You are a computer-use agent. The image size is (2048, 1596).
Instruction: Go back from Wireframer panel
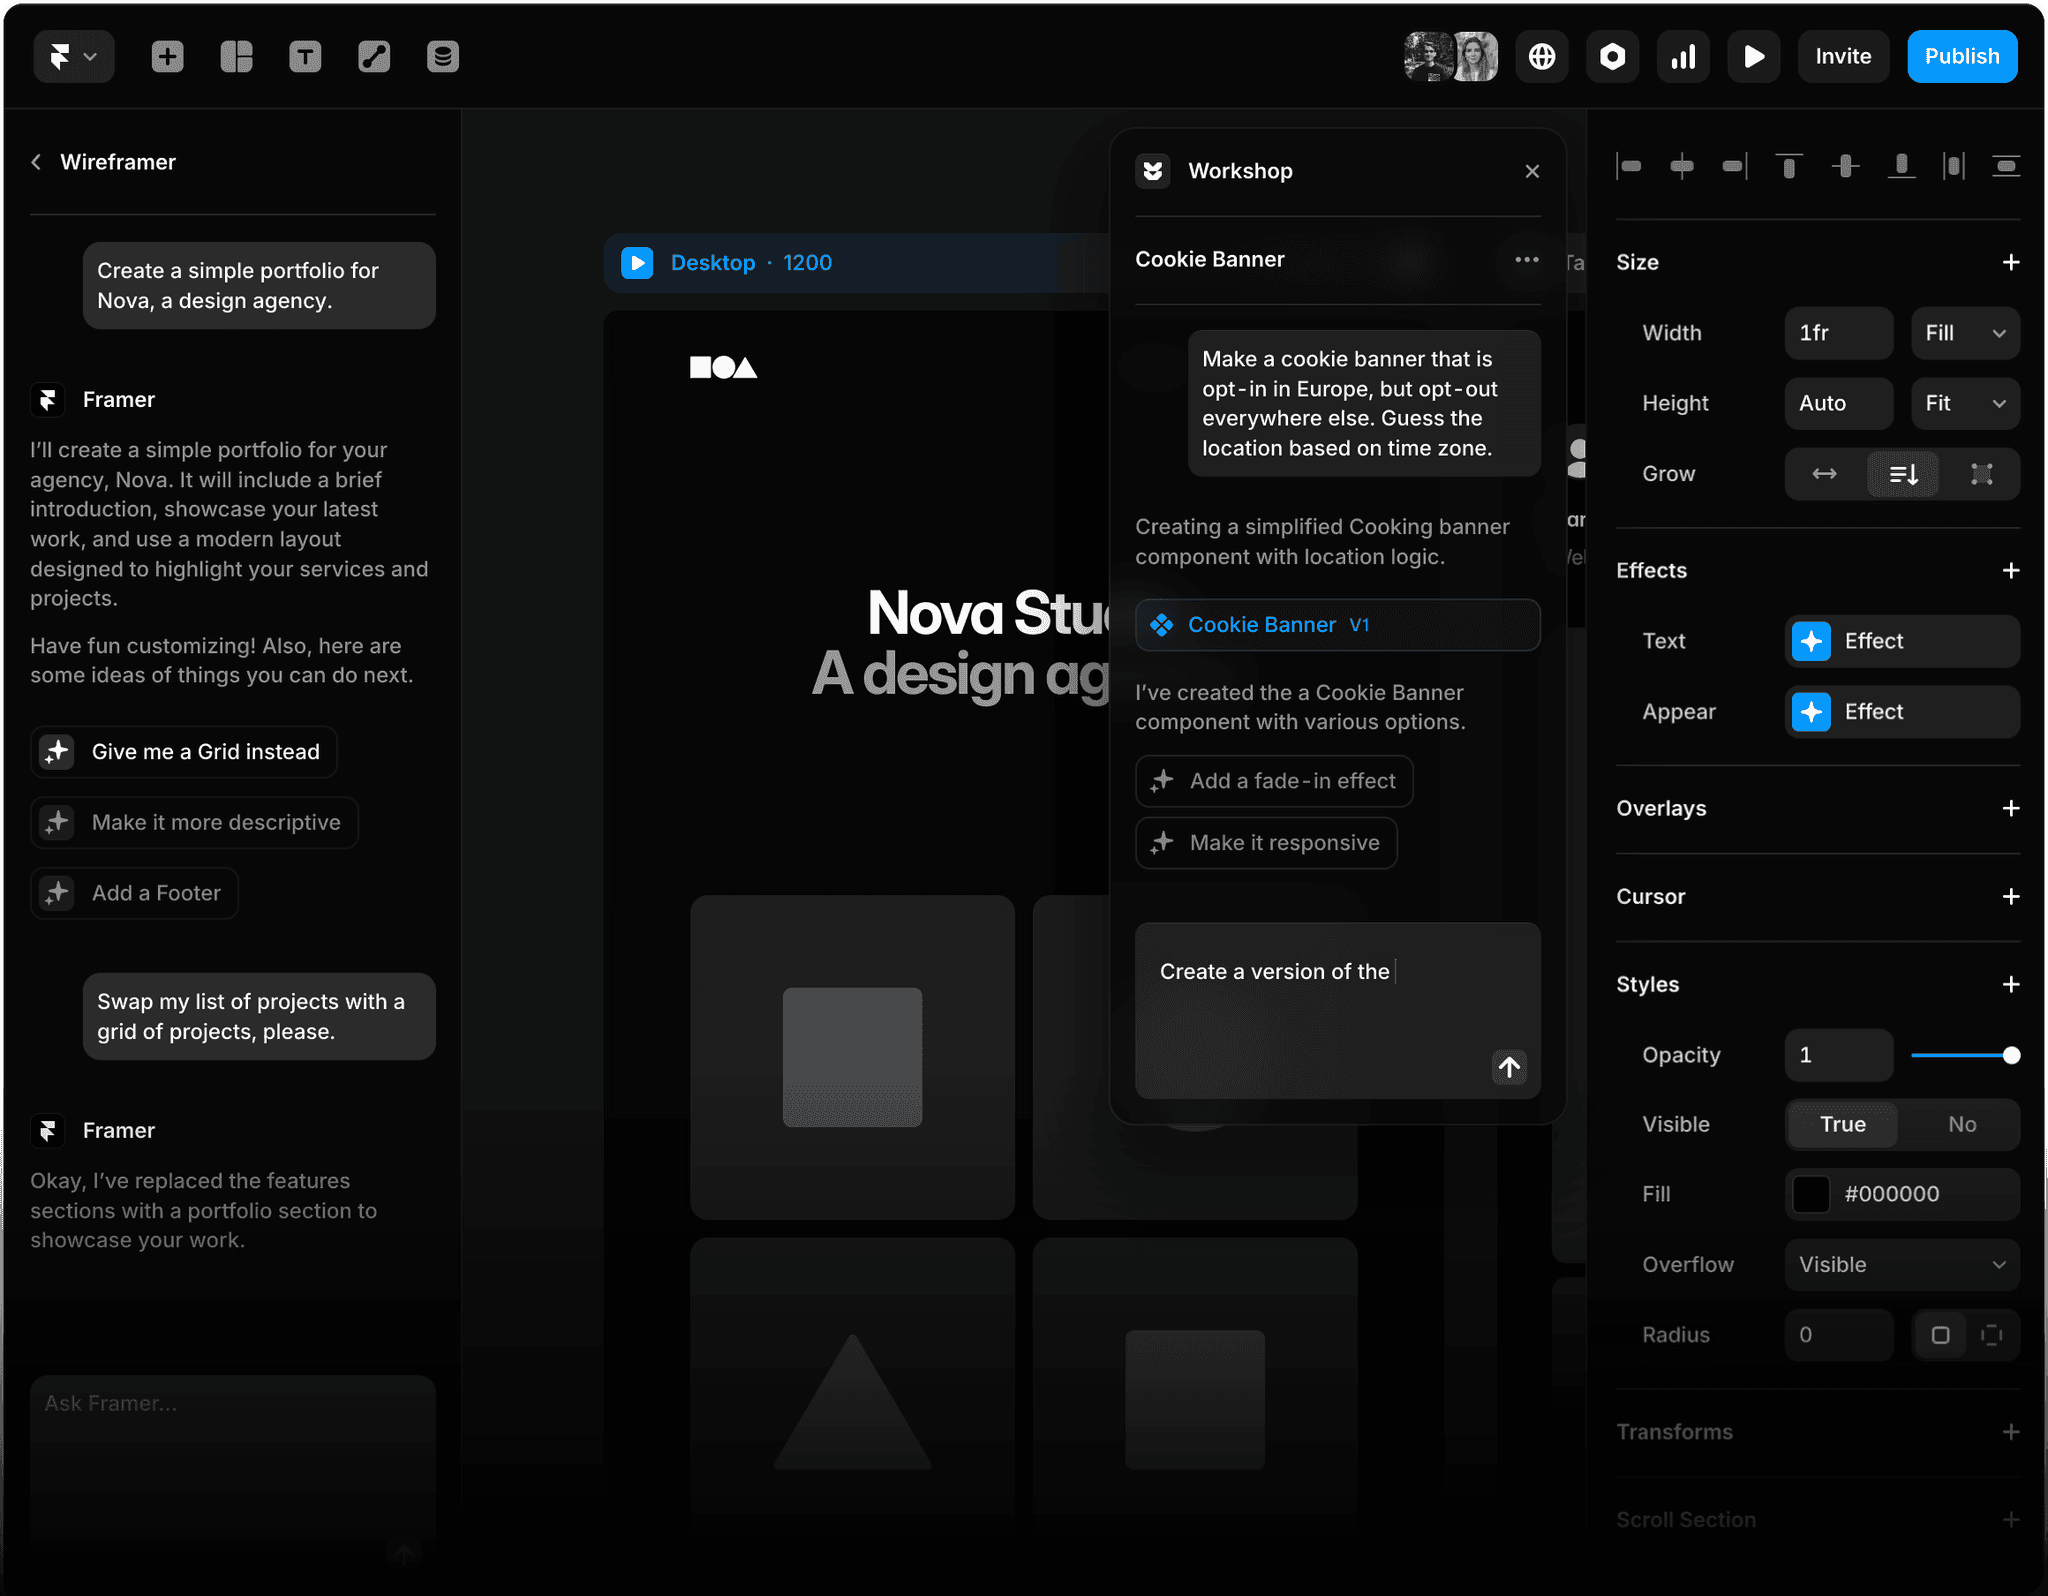[x=36, y=162]
